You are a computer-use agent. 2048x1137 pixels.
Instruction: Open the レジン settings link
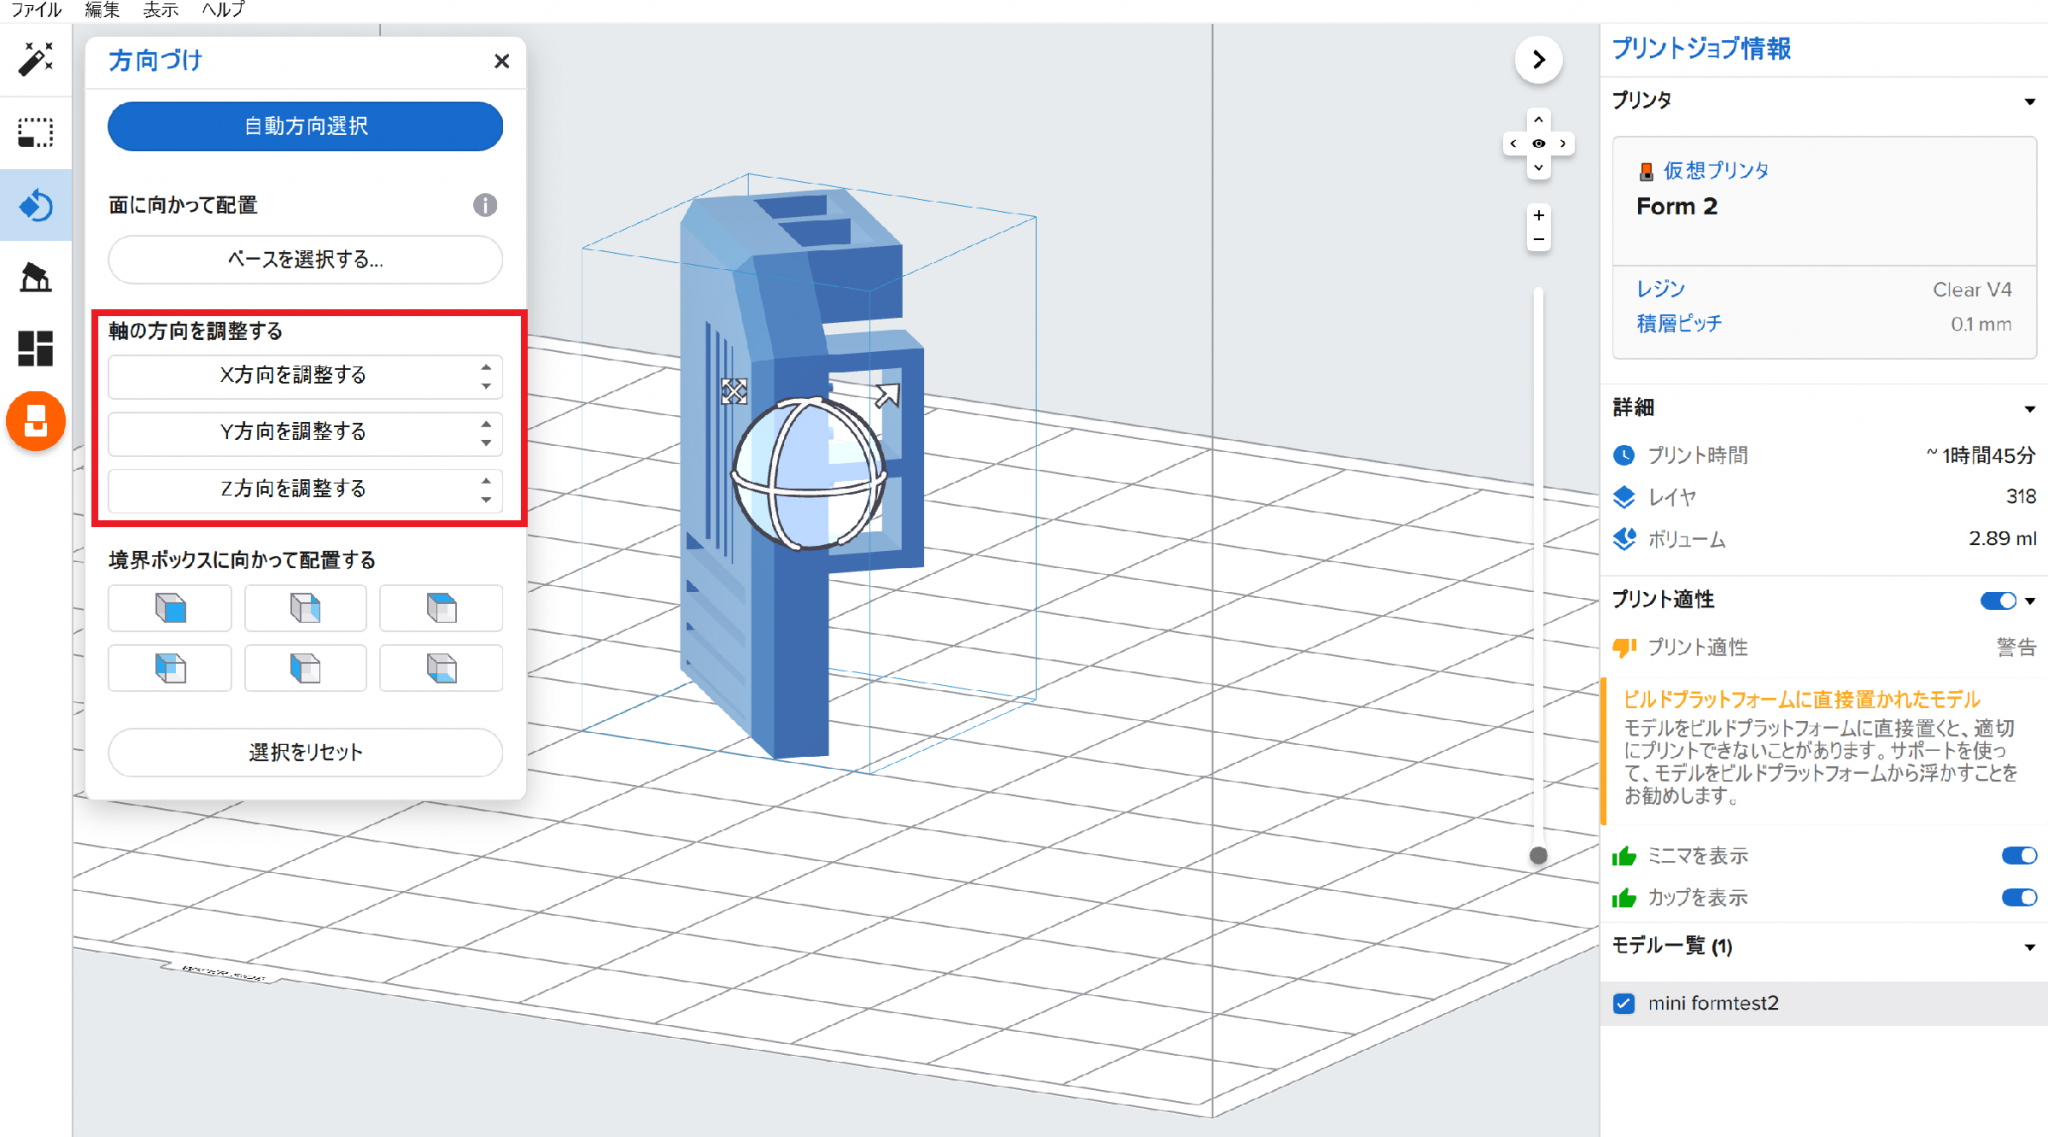tap(1660, 288)
